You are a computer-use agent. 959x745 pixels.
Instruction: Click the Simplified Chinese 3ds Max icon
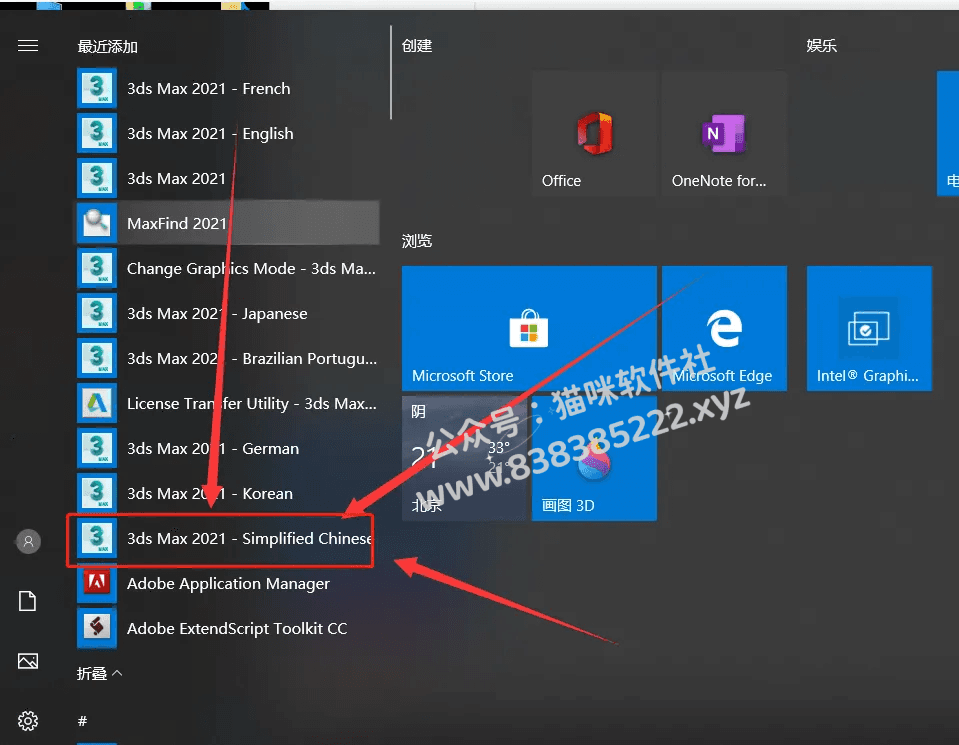coord(97,538)
